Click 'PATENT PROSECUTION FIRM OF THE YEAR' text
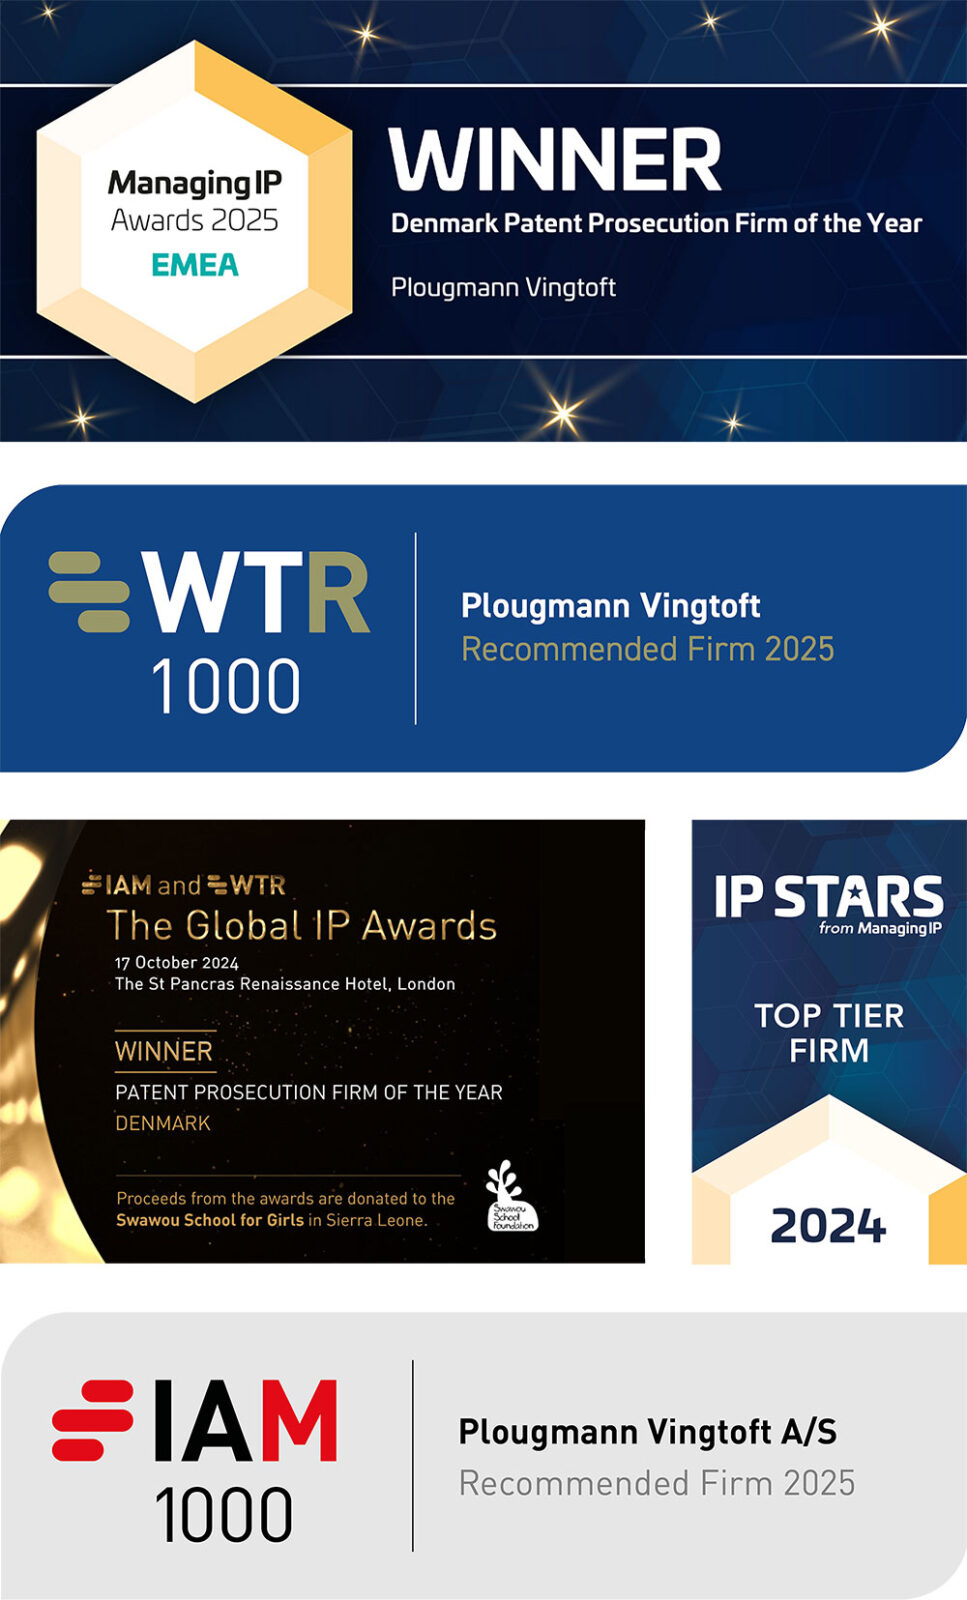Image resolution: width=967 pixels, height=1600 pixels. (x=309, y=1093)
